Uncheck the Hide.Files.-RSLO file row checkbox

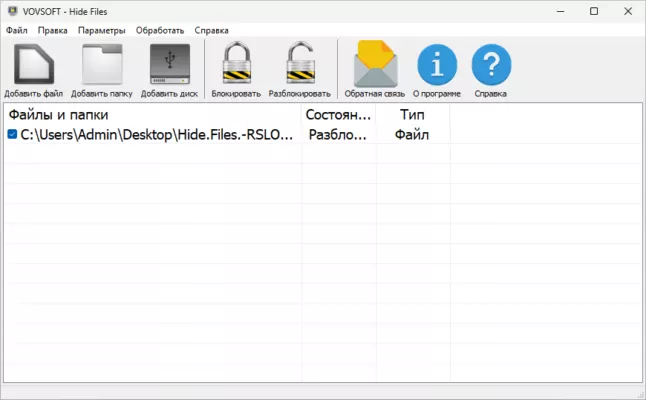[x=12, y=134]
